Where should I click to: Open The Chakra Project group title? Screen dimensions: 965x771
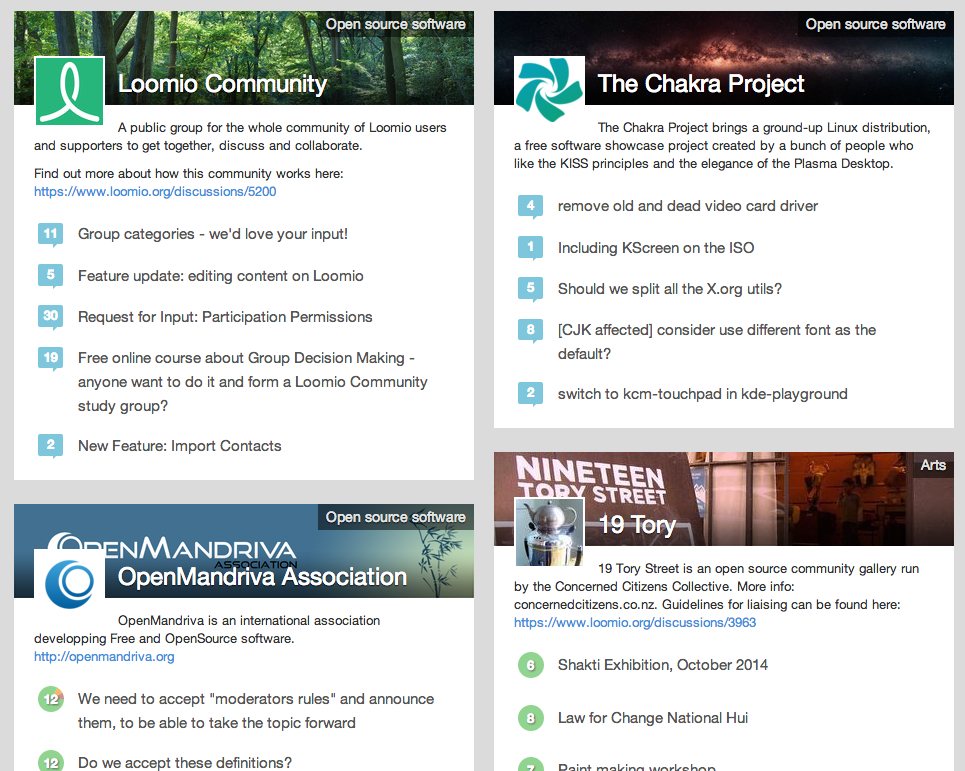tap(701, 84)
